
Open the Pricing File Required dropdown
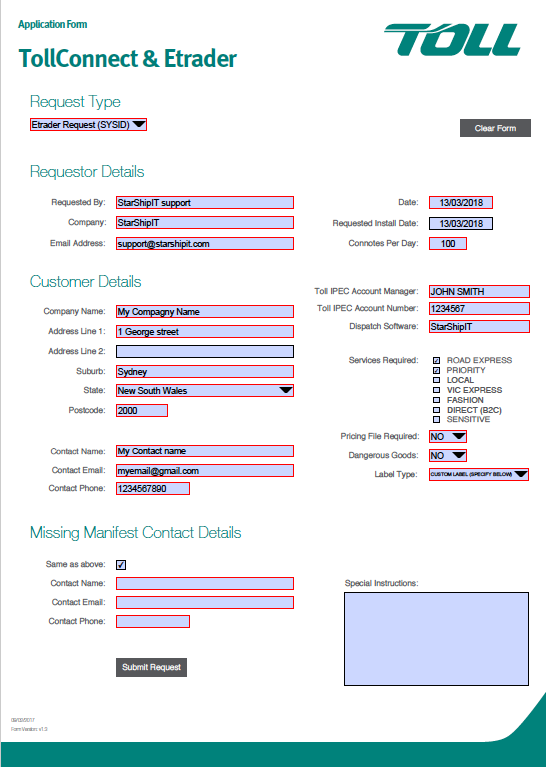pyautogui.click(x=448, y=436)
